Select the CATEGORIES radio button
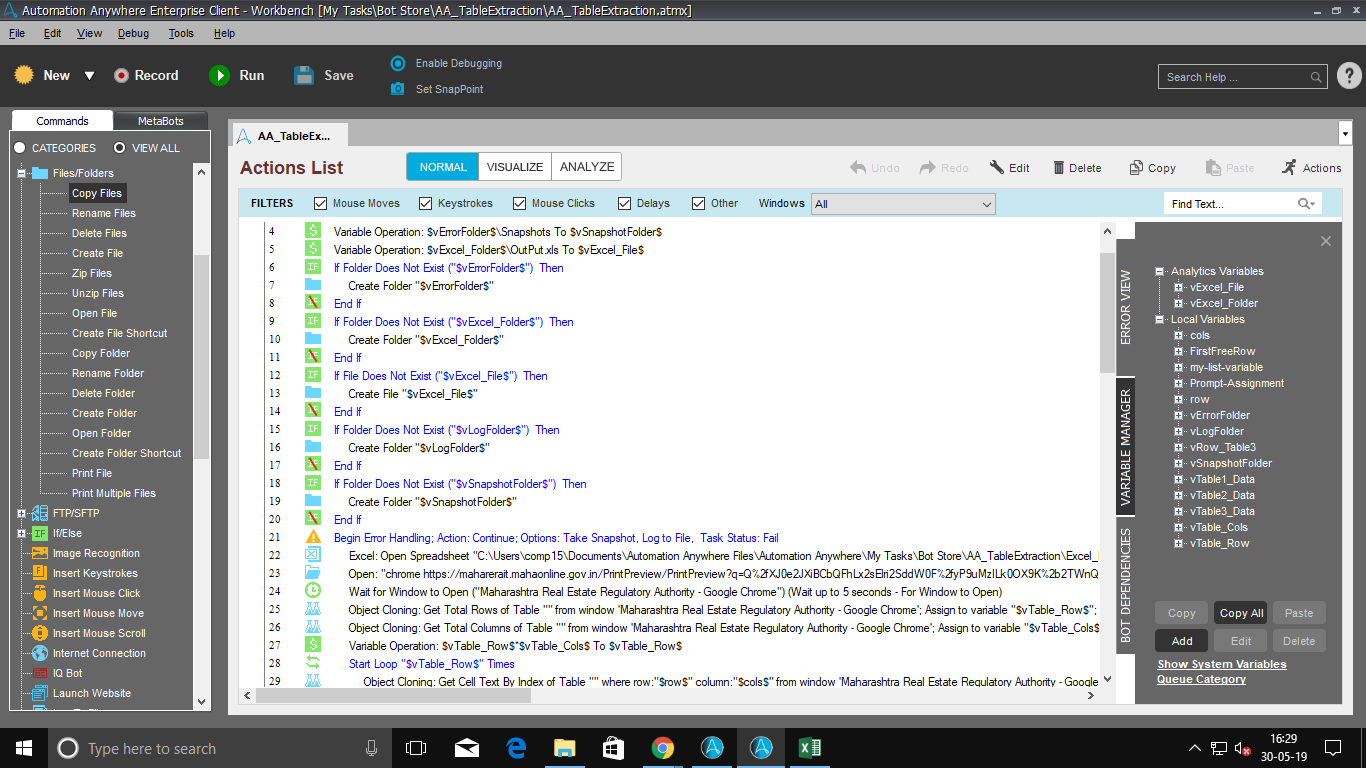This screenshot has height=768, width=1366. [19, 148]
